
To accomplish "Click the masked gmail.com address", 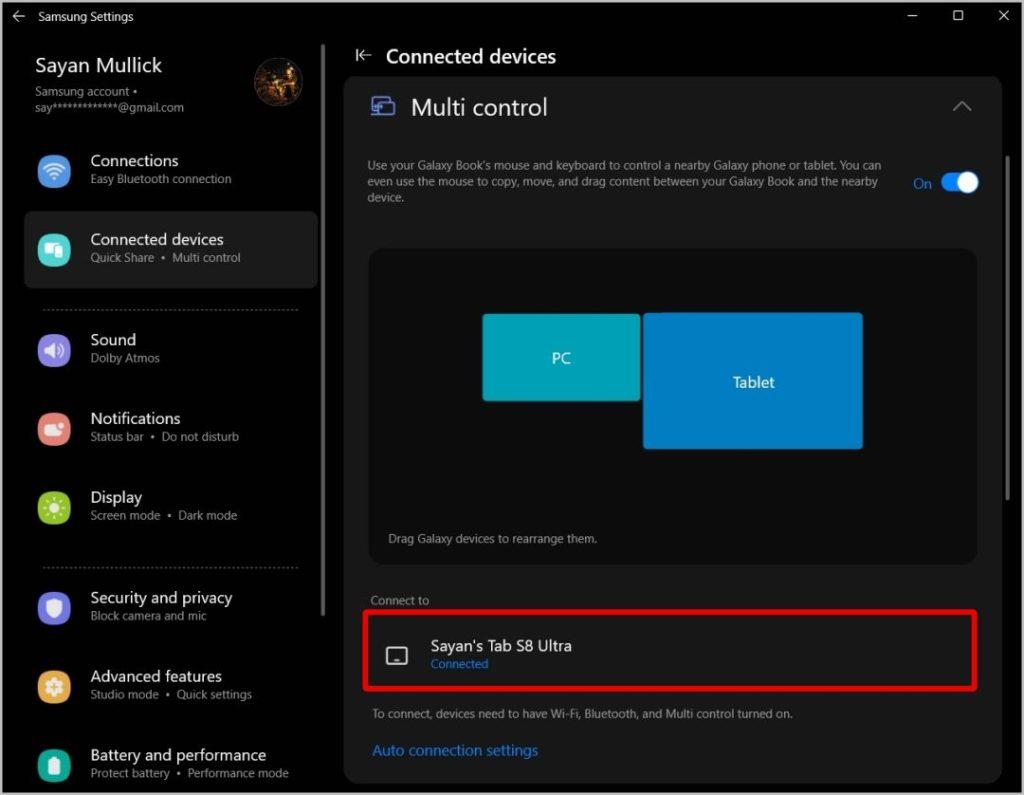I will tap(109, 108).
